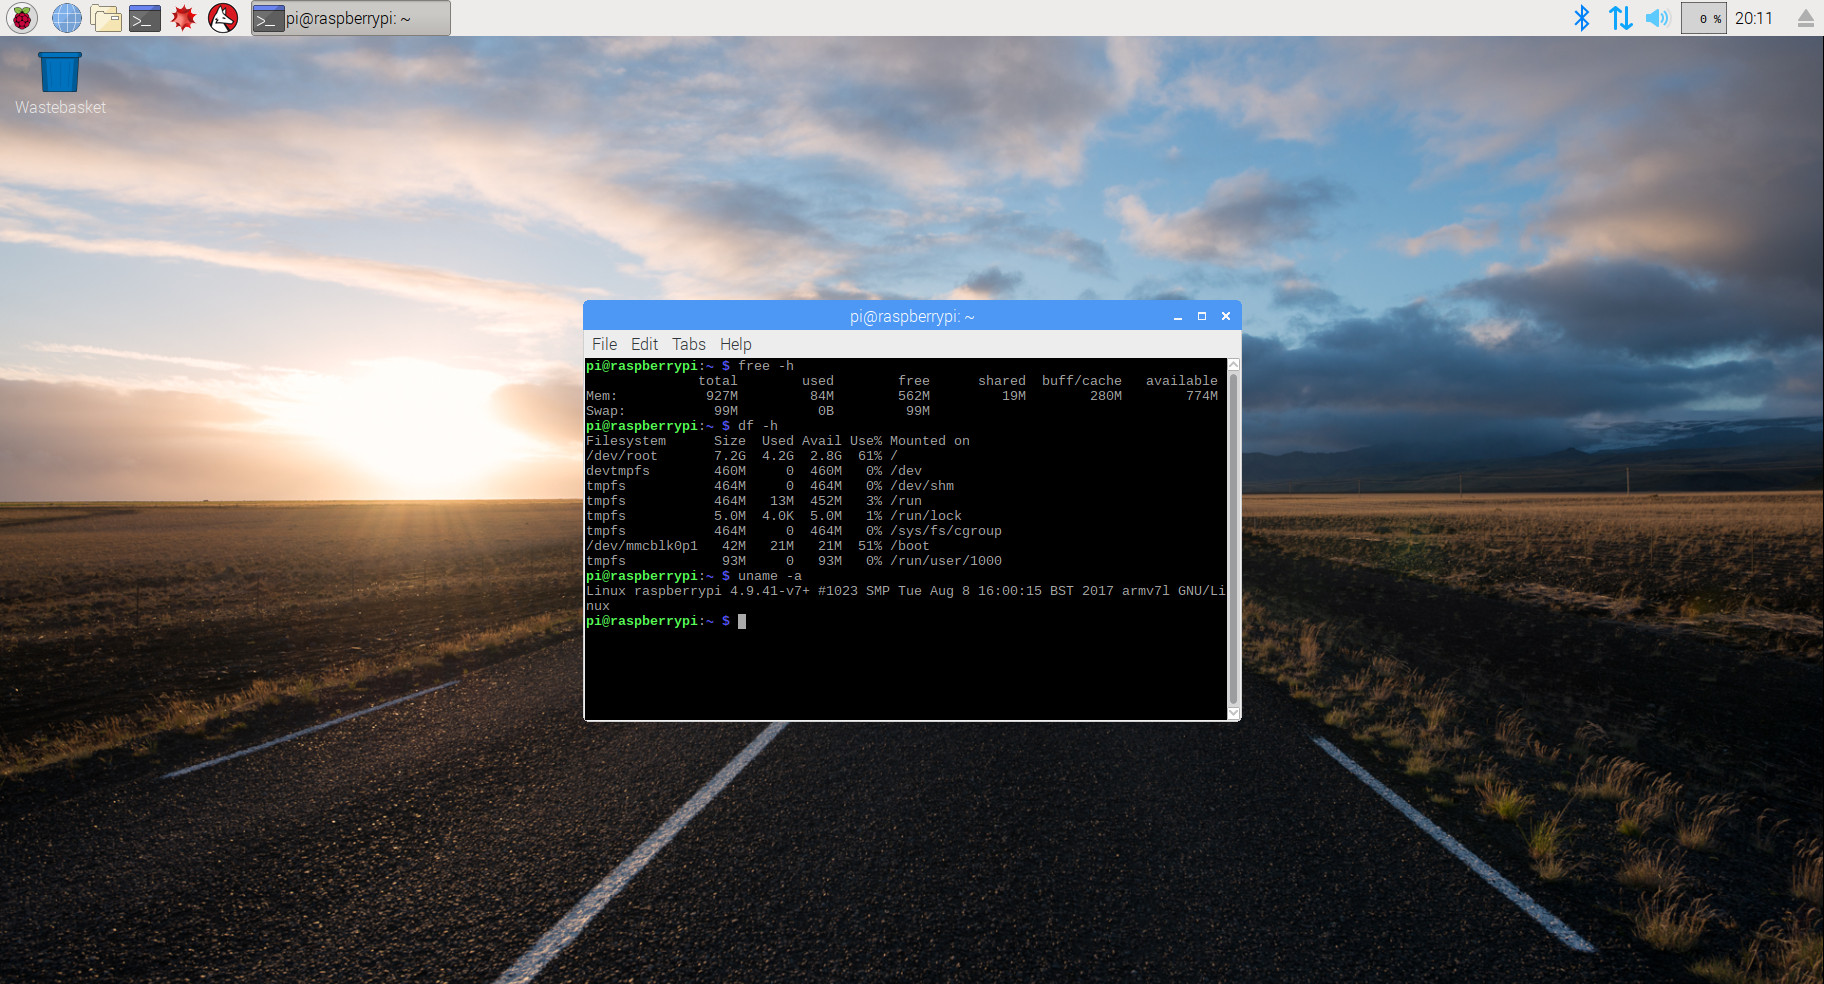Click the terminal's vertical scrollbar
This screenshot has width=1824, height=984.
tap(1233, 538)
